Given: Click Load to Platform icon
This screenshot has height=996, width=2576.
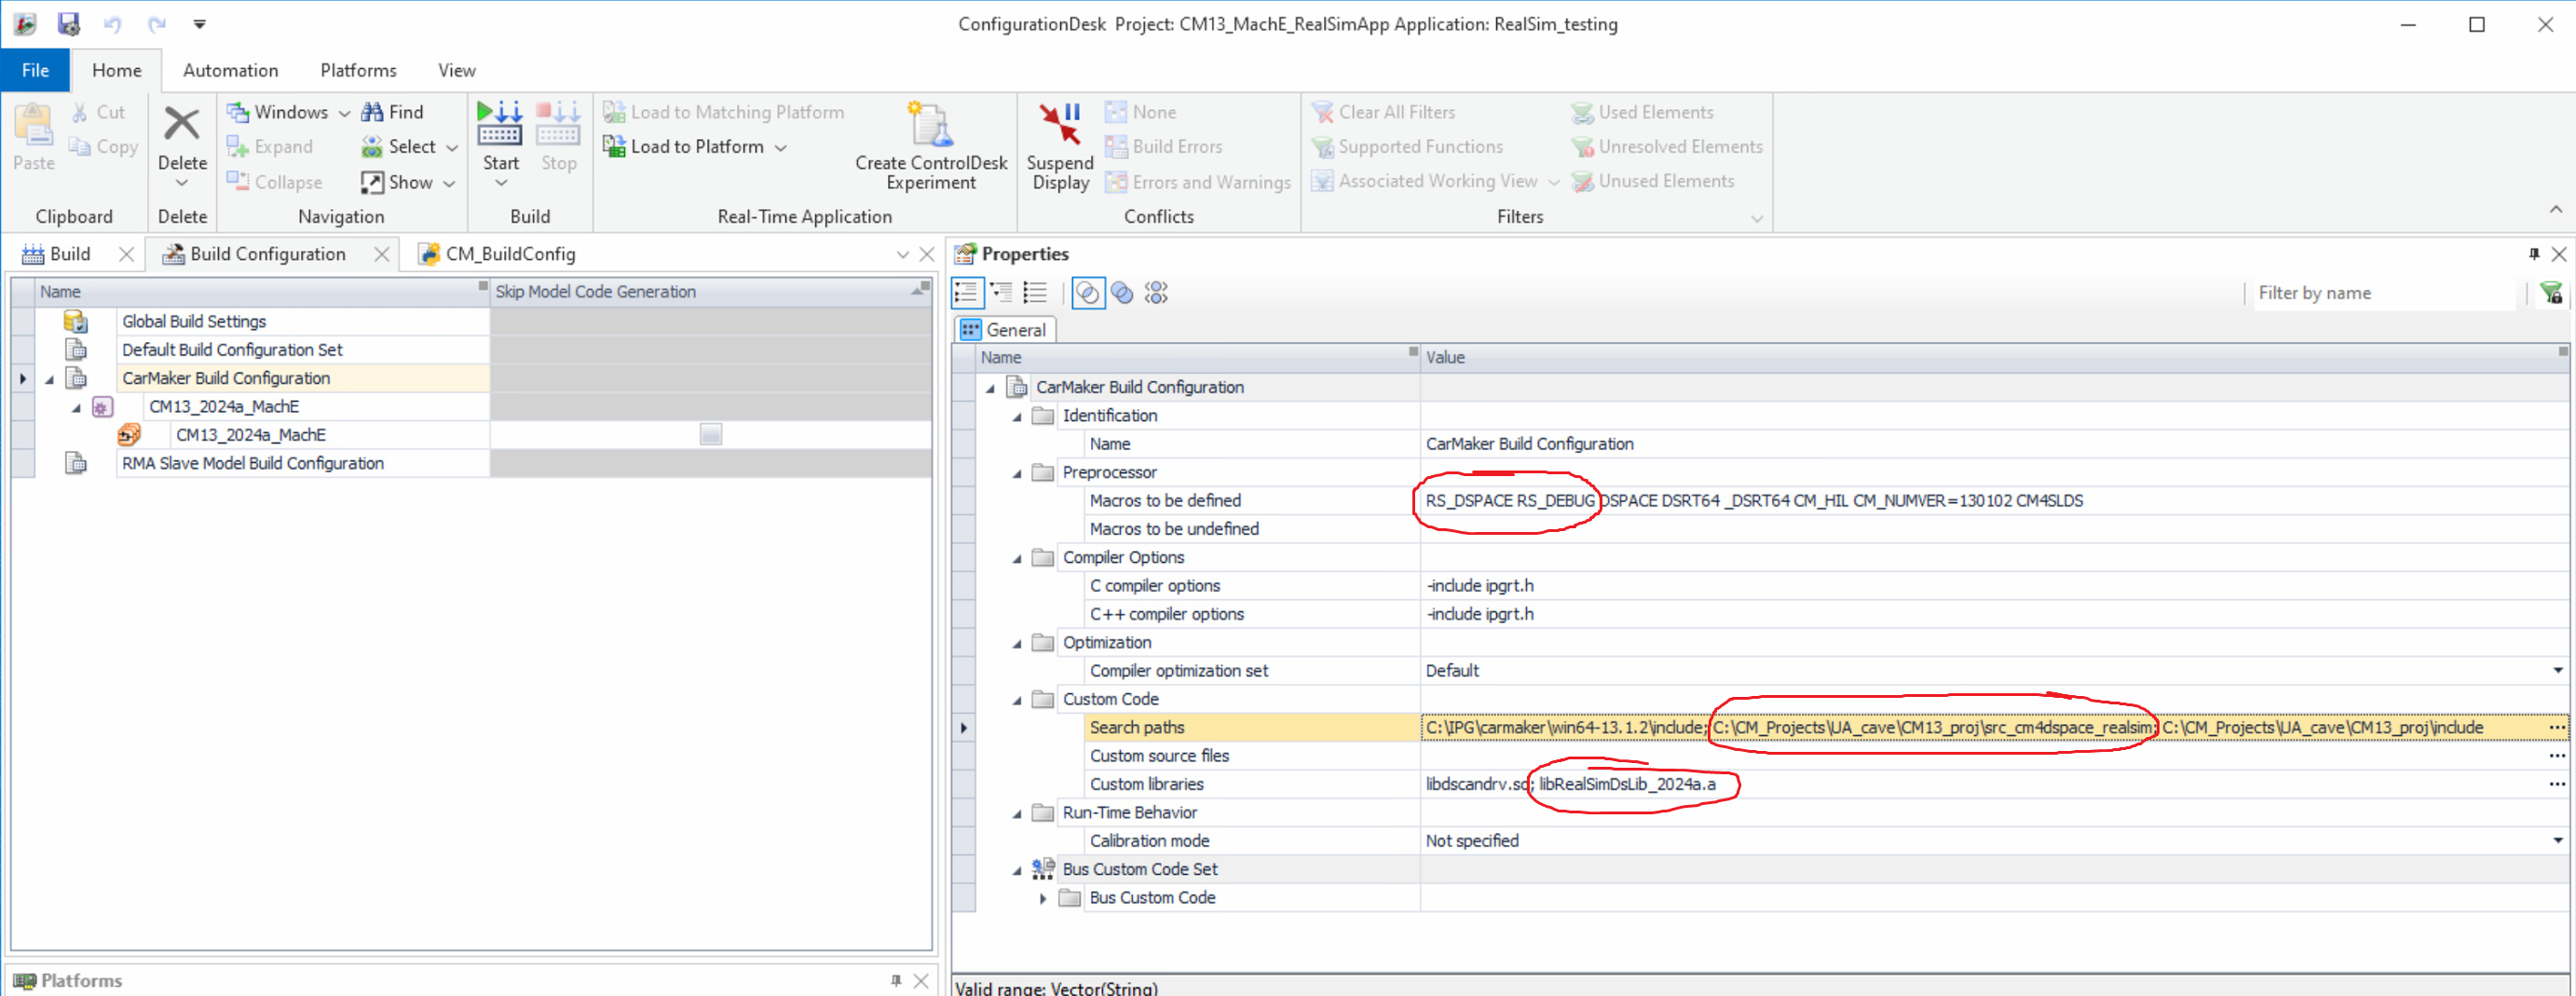Looking at the screenshot, I should coord(614,146).
